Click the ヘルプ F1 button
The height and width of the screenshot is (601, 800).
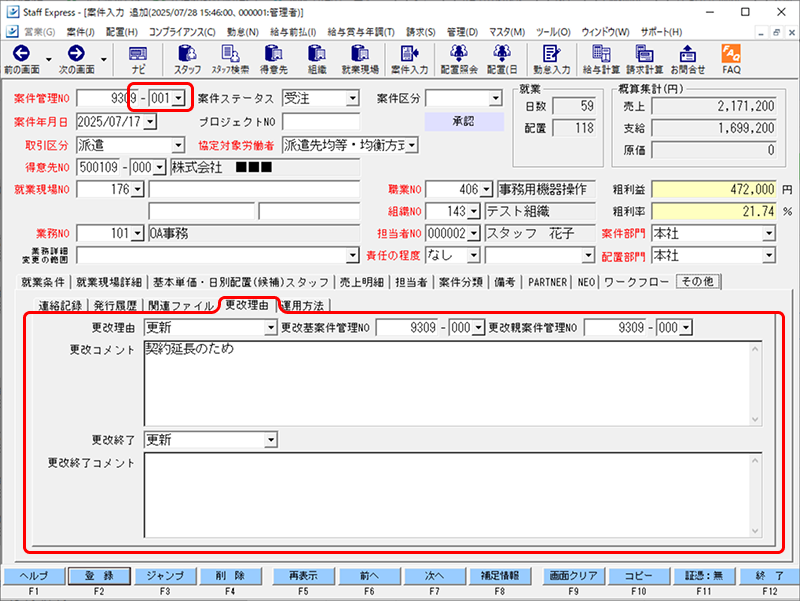[x=34, y=576]
